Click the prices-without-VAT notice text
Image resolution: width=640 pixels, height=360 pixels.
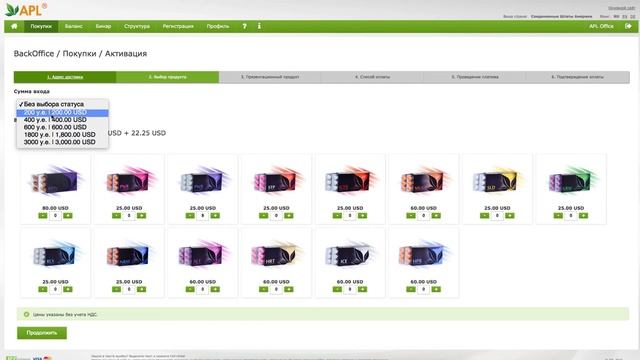[65, 315]
